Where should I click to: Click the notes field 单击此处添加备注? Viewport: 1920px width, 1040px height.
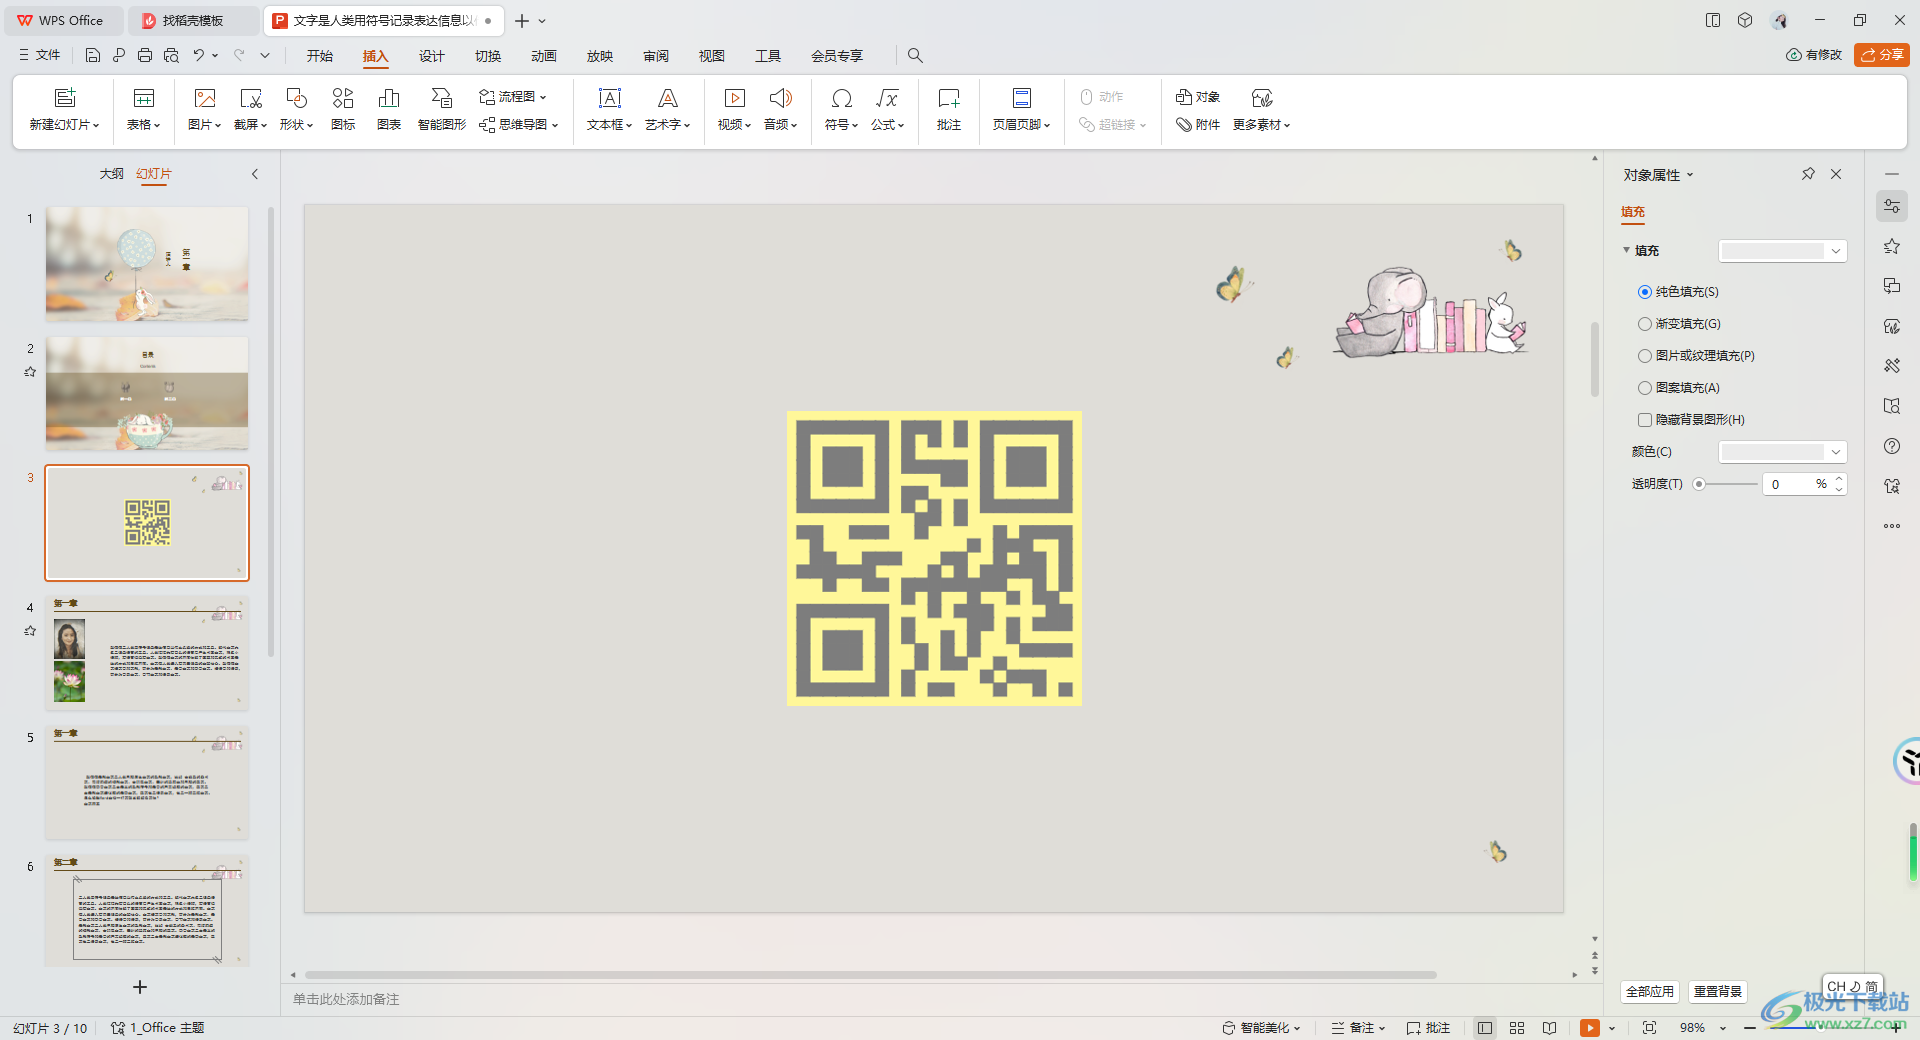pos(346,999)
